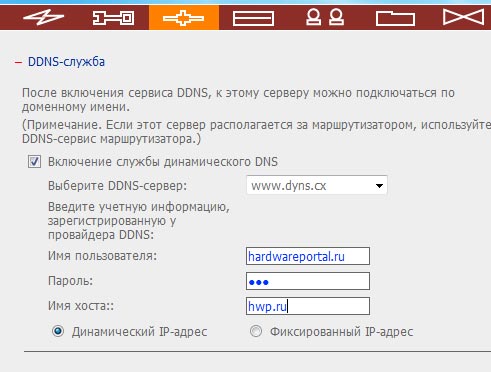Viewport: 491px width, 372px height.
Task: Click the Выберите DDNS-сервер label
Action: (117, 186)
